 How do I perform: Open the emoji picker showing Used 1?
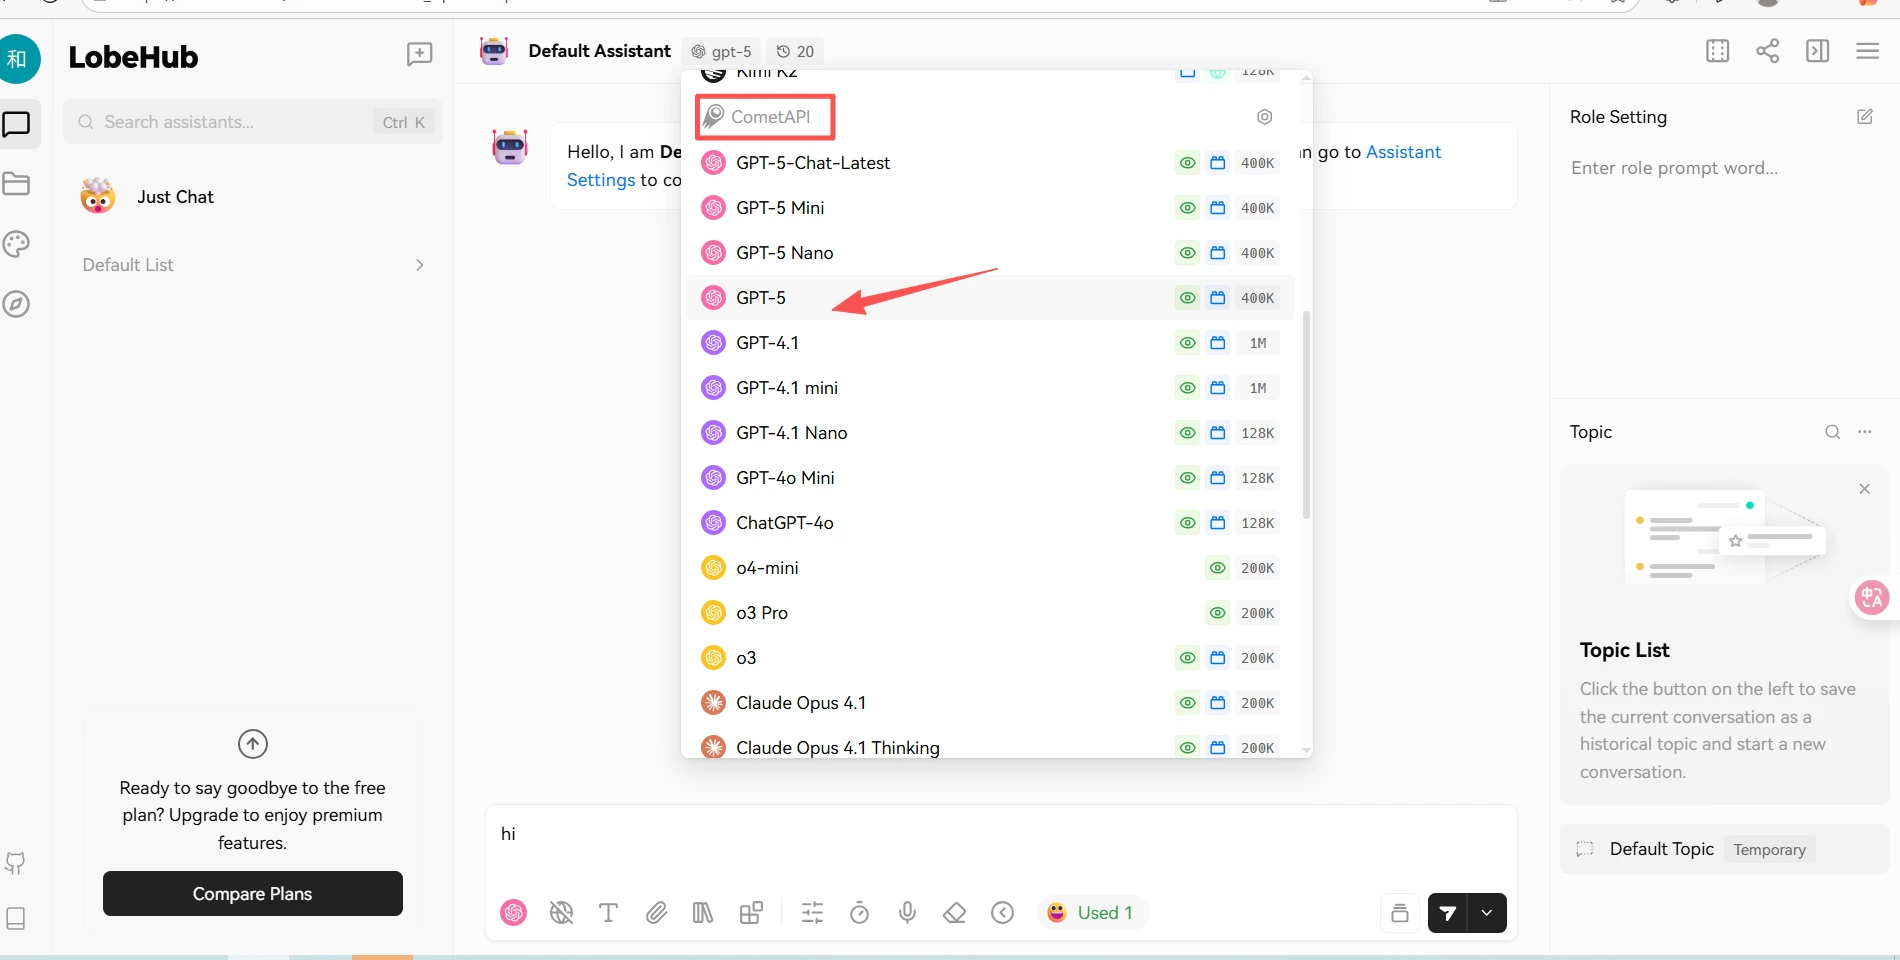[x=1092, y=912]
